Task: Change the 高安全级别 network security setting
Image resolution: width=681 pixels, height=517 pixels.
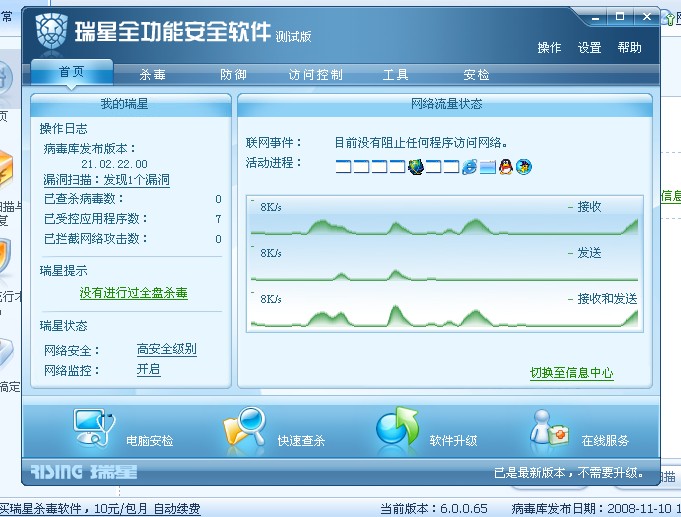Action: coord(167,349)
